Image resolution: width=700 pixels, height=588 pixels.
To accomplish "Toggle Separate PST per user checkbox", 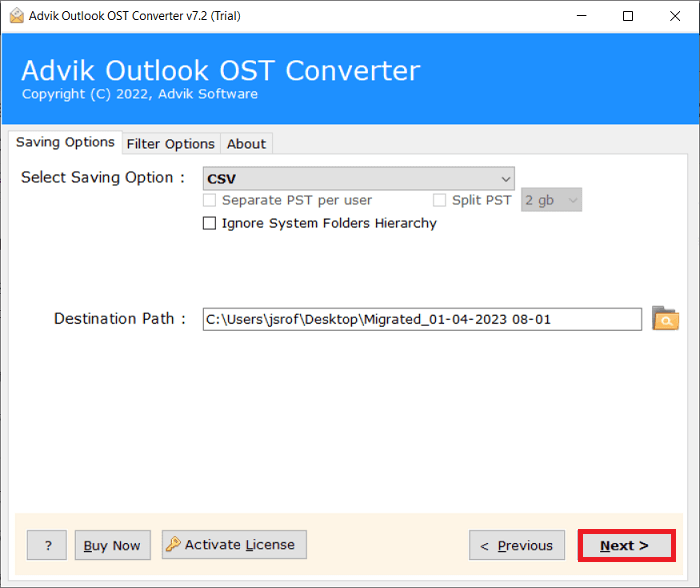I will pyautogui.click(x=209, y=200).
